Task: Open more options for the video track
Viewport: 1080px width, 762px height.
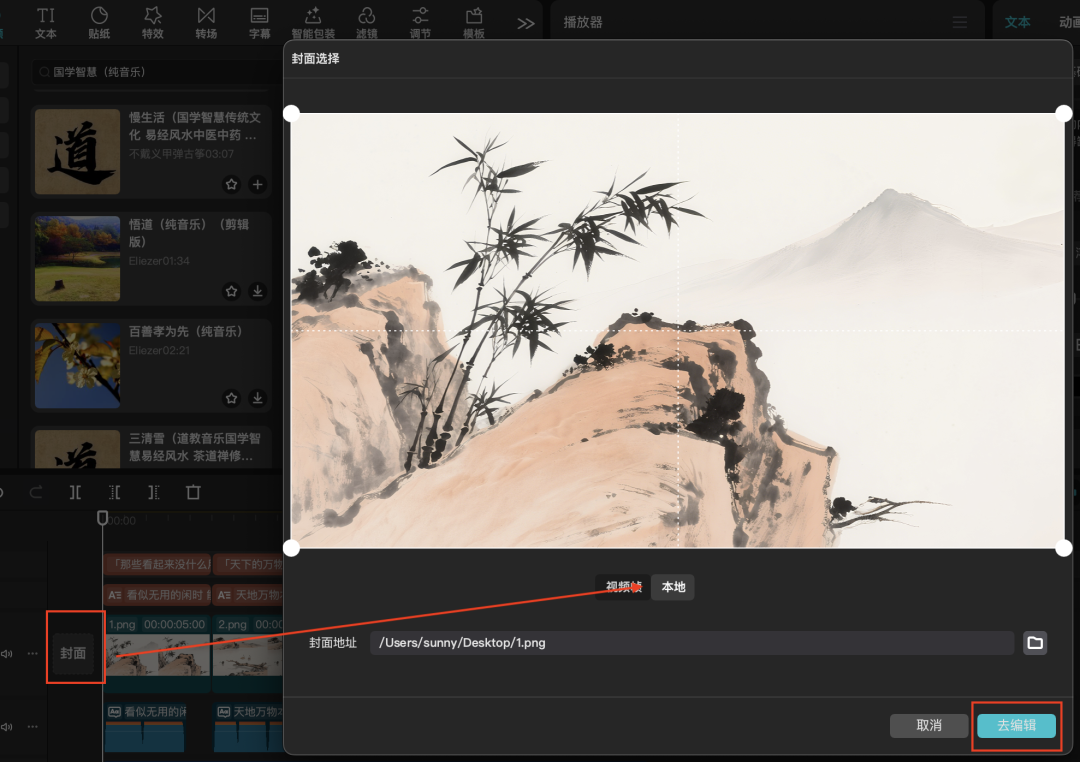Action: 32,654
